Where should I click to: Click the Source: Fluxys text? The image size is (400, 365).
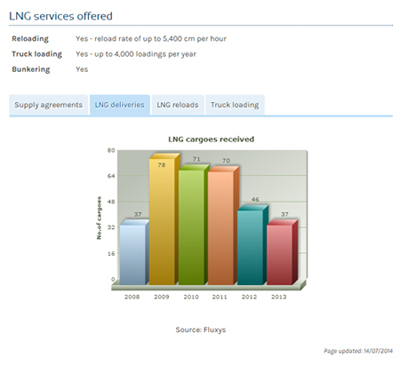pos(201,330)
